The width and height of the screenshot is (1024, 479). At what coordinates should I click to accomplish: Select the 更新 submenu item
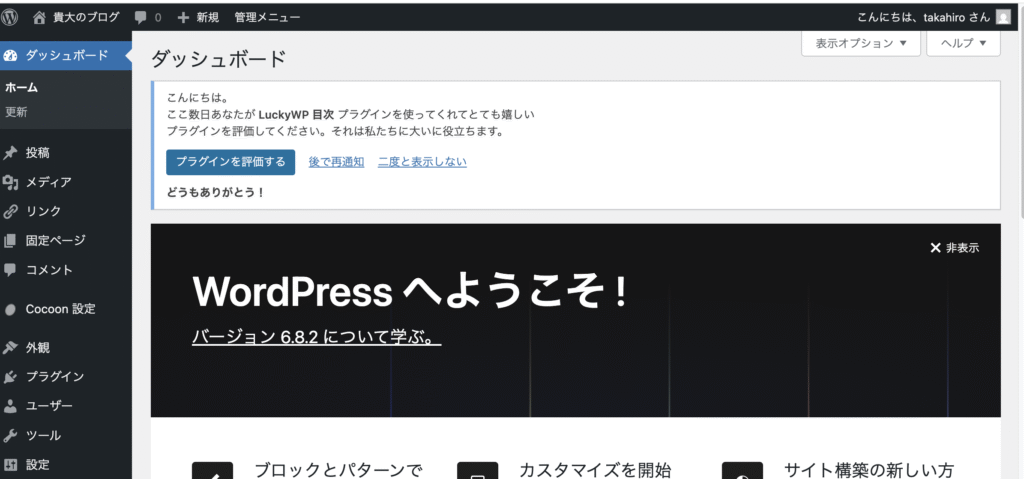coord(16,112)
